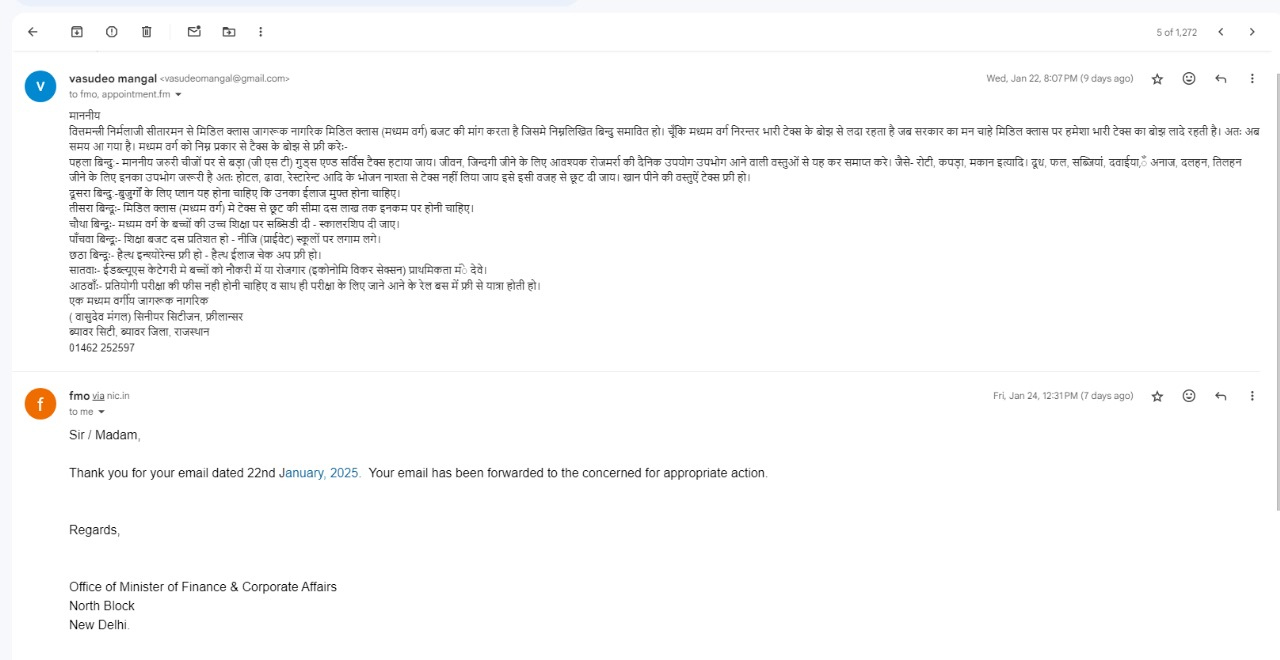Screen dimensions: 1280x660
Task: Go to older email arrow
Action: [x=1252, y=32]
